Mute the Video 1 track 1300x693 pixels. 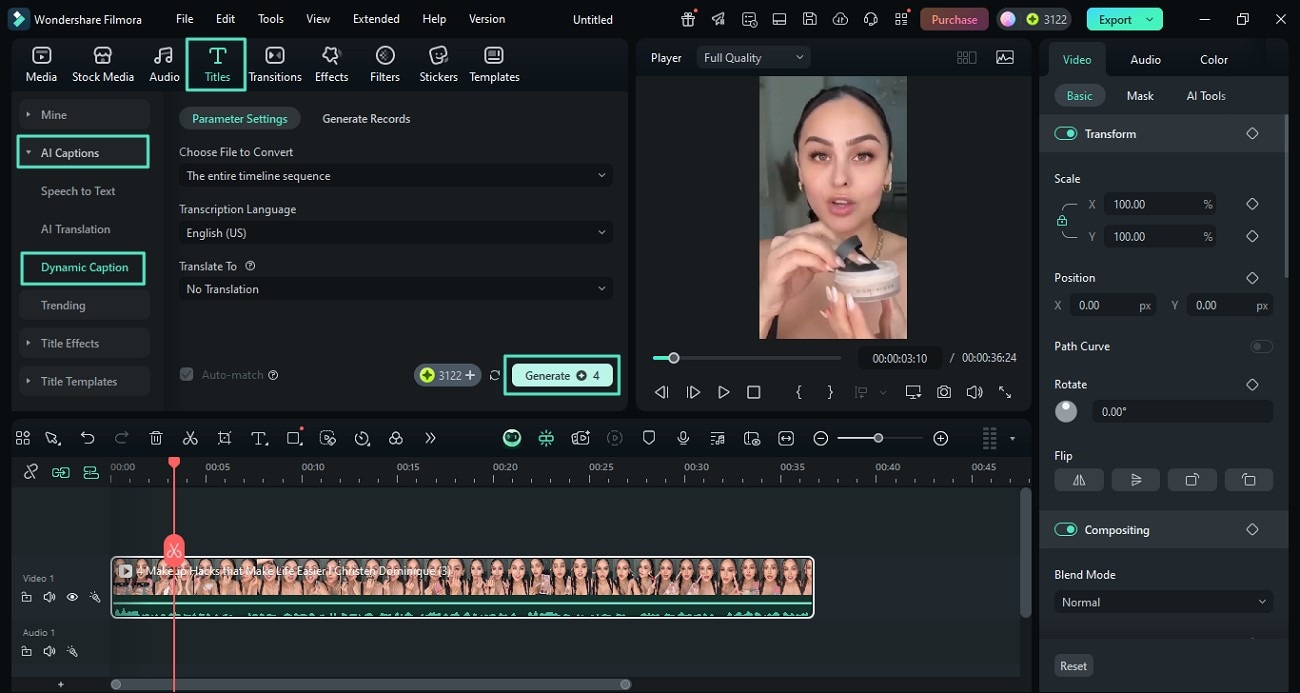pos(49,597)
